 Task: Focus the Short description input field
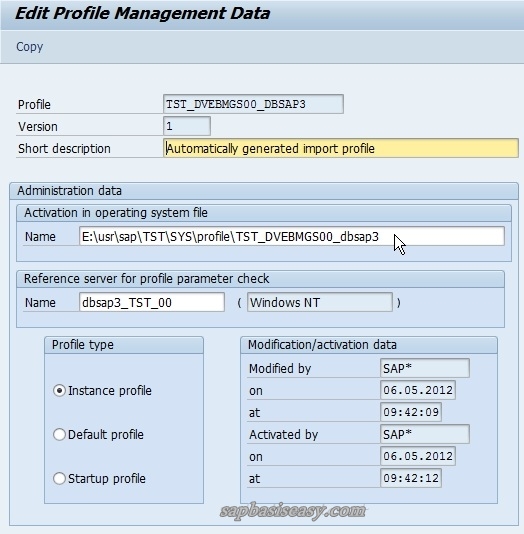pos(340,148)
